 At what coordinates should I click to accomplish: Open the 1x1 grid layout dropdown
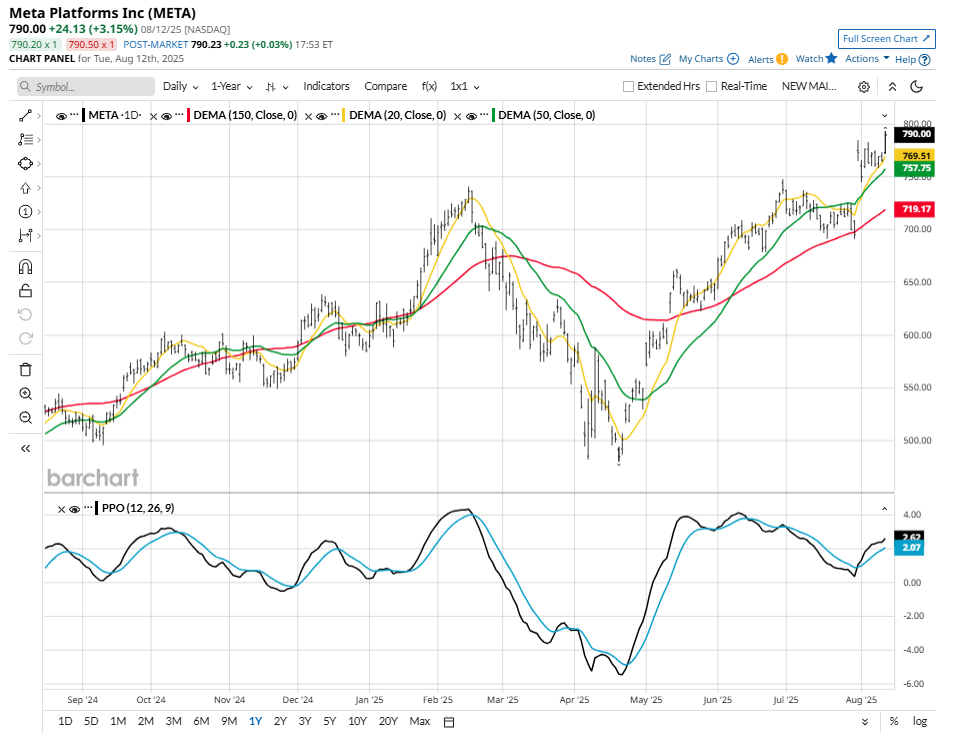click(x=464, y=86)
